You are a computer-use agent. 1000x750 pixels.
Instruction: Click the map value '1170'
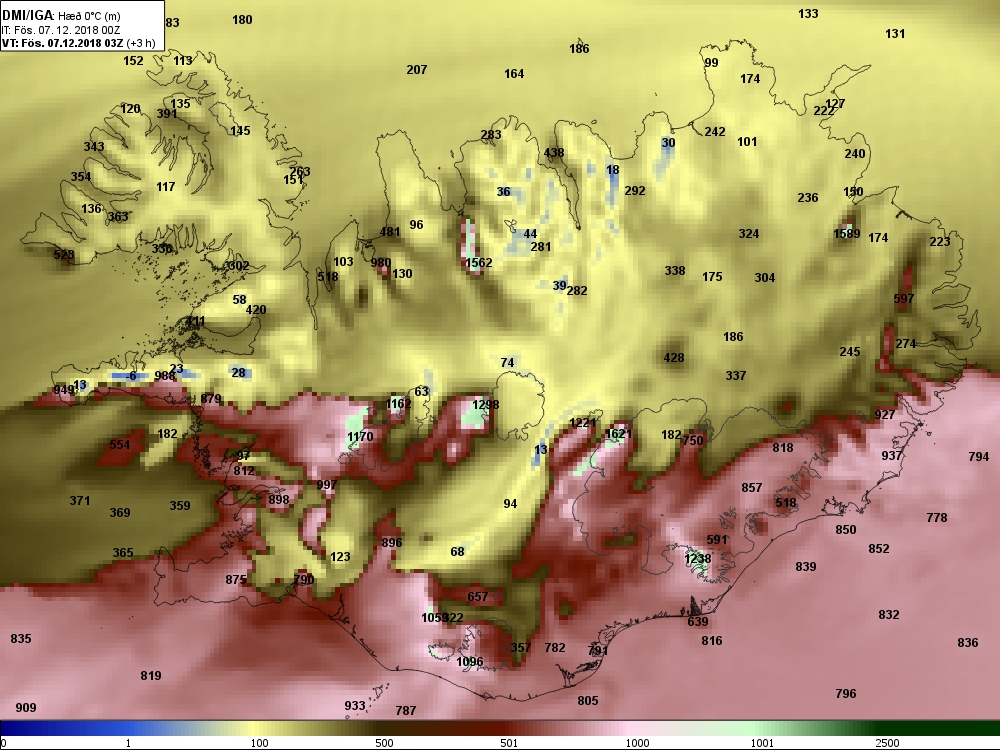pyautogui.click(x=360, y=437)
